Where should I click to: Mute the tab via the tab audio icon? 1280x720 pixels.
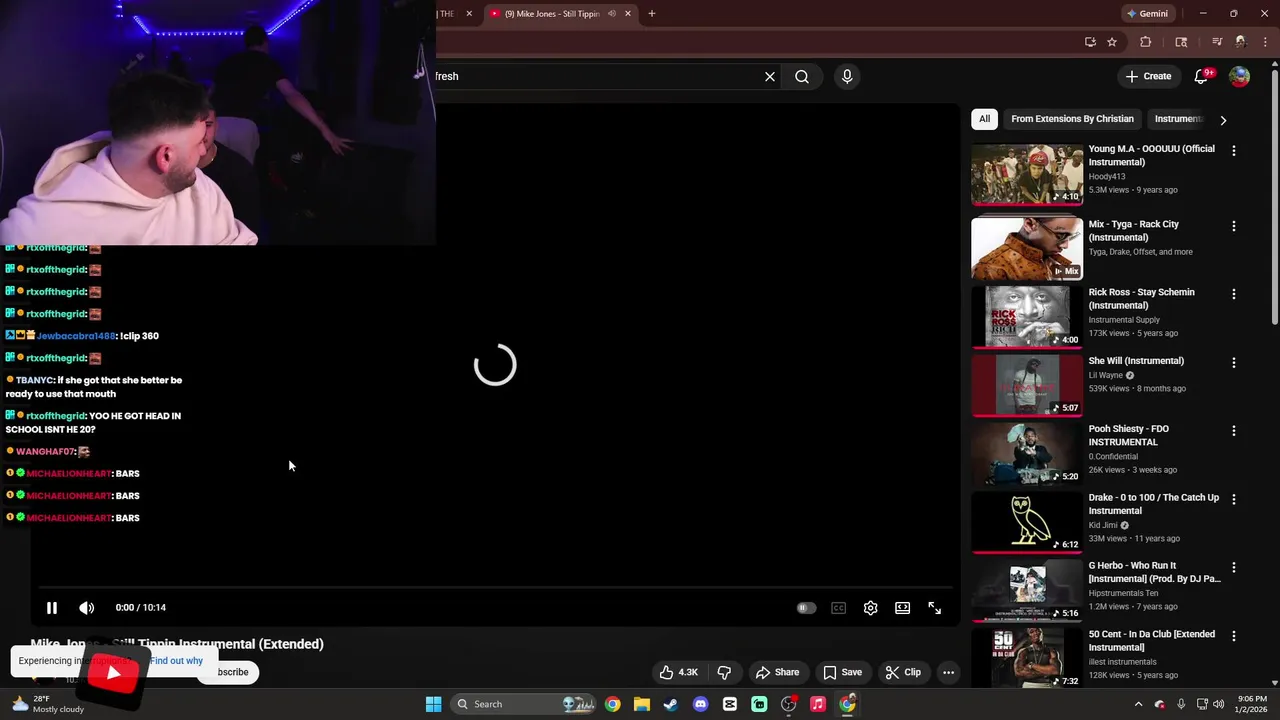coord(611,14)
